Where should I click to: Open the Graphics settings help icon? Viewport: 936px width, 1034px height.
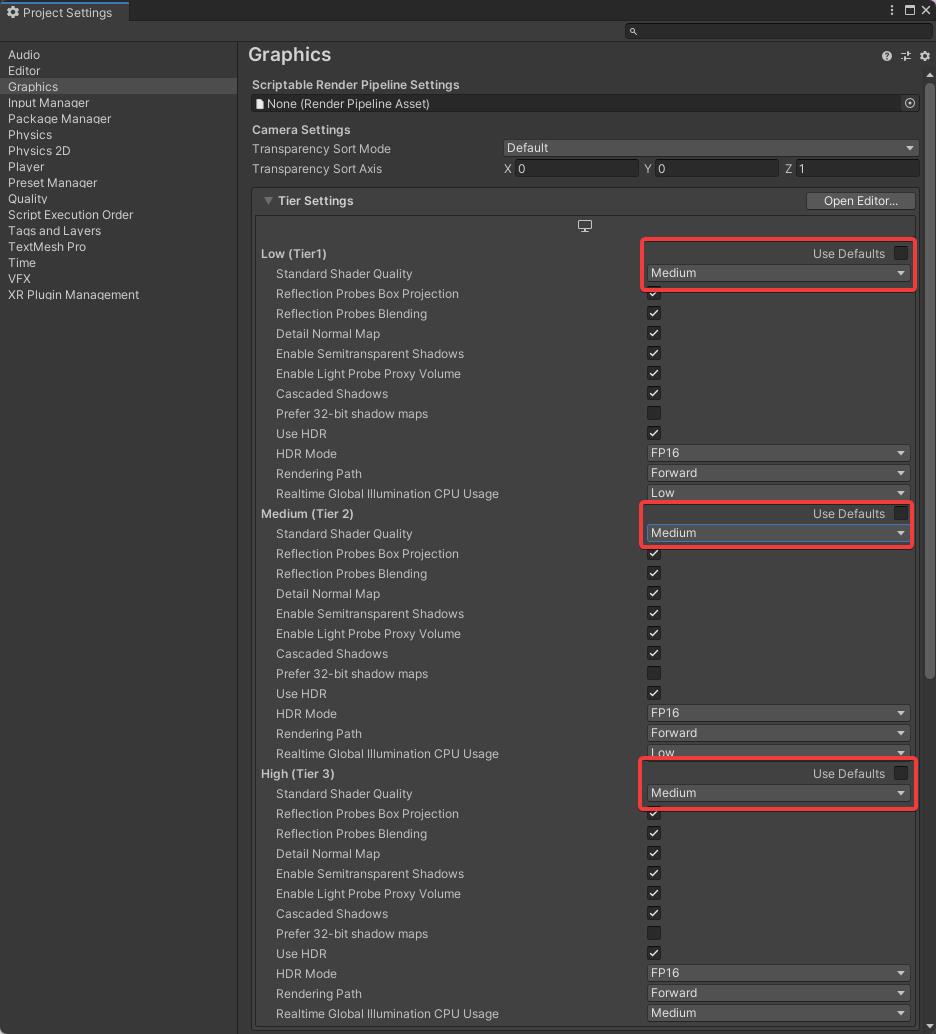coord(886,56)
